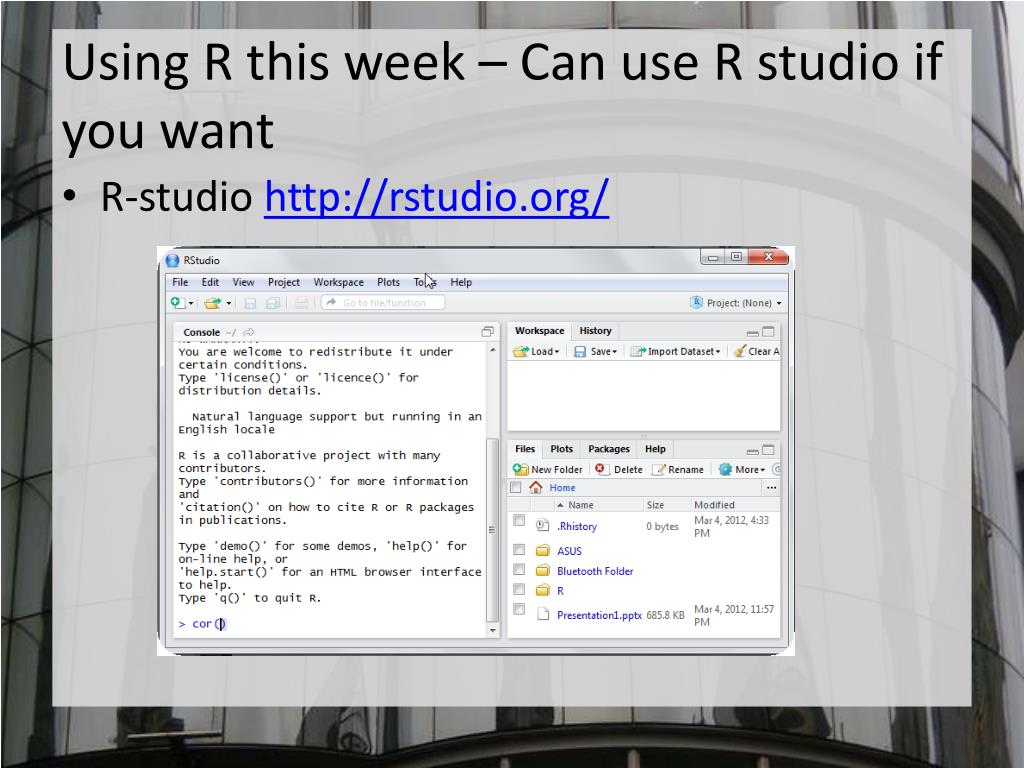Viewport: 1024px width, 768px height.
Task: Maximize the Workspace pane
Action: click(768, 332)
